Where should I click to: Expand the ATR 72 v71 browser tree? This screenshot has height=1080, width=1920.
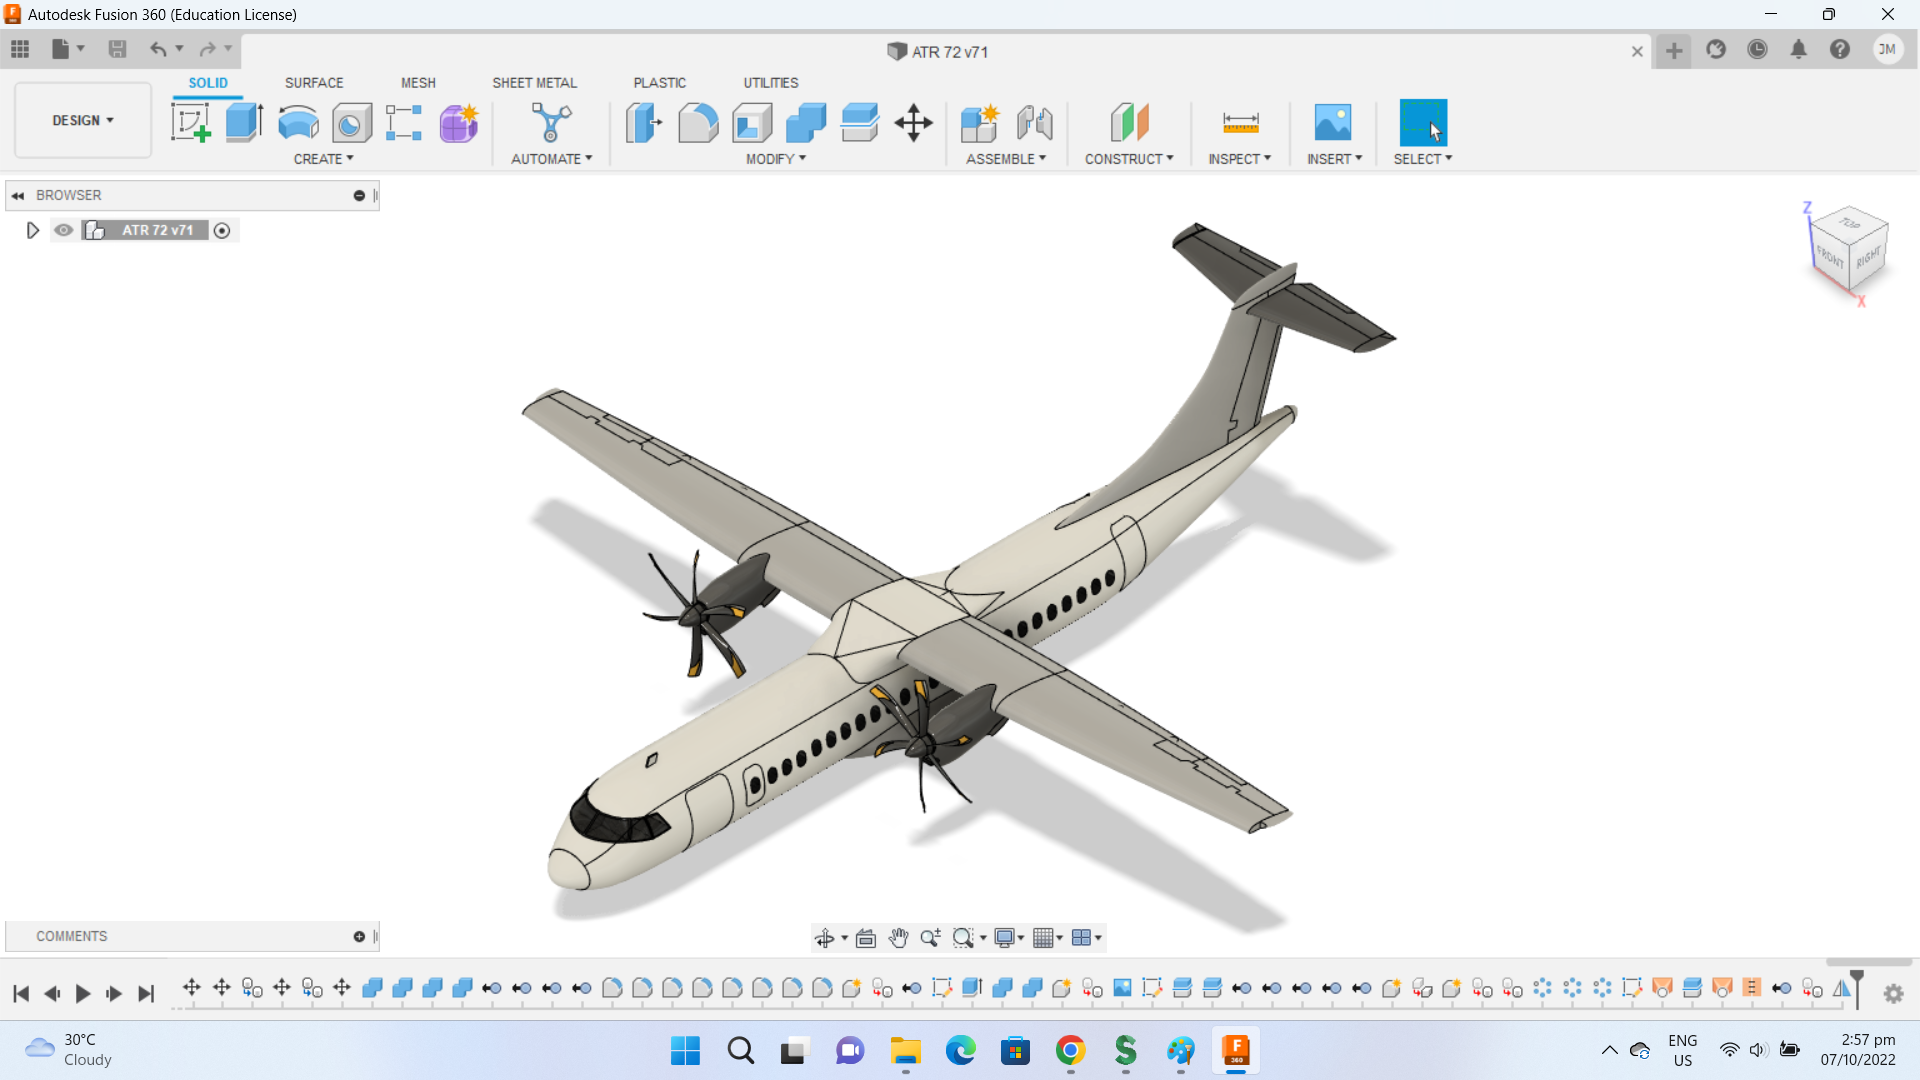coord(32,230)
